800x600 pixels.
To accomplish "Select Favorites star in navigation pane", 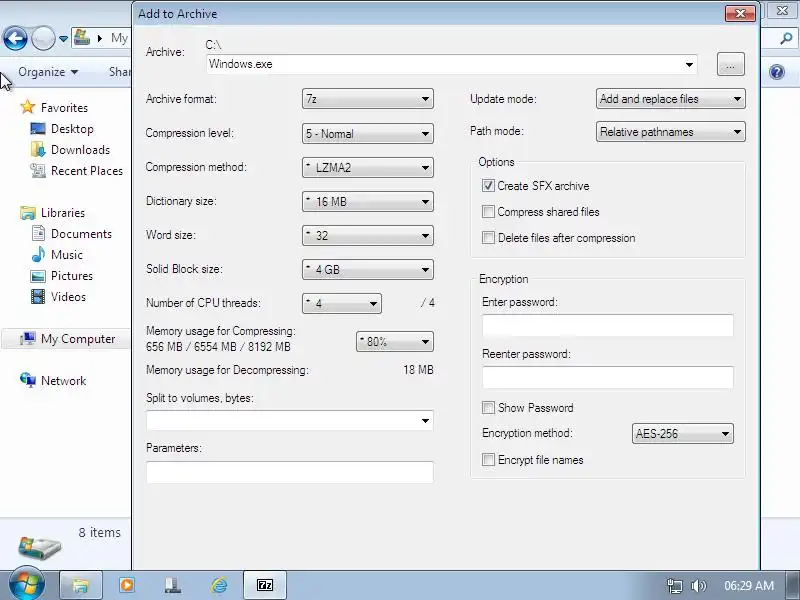I will (28, 107).
